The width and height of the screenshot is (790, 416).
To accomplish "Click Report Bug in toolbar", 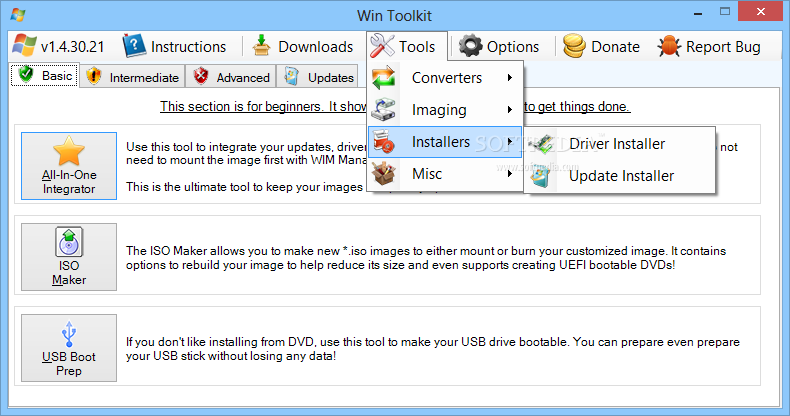I will click(709, 46).
